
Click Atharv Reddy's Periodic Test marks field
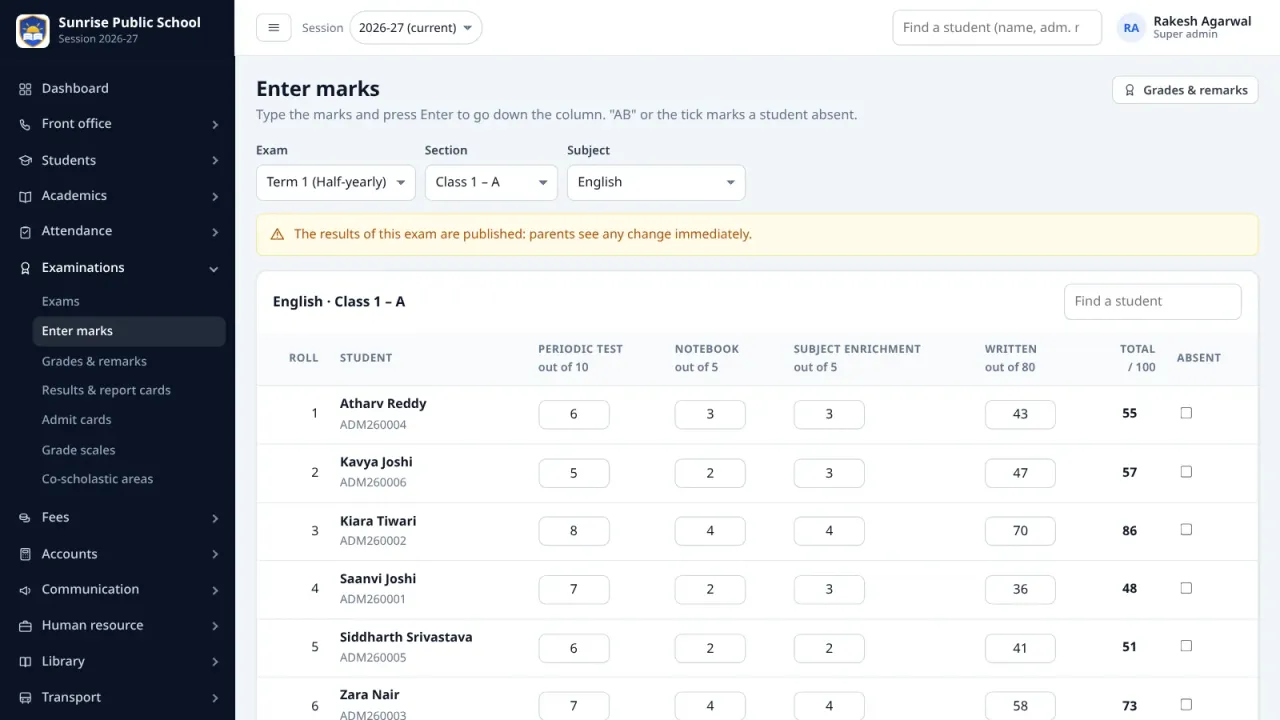click(x=574, y=414)
